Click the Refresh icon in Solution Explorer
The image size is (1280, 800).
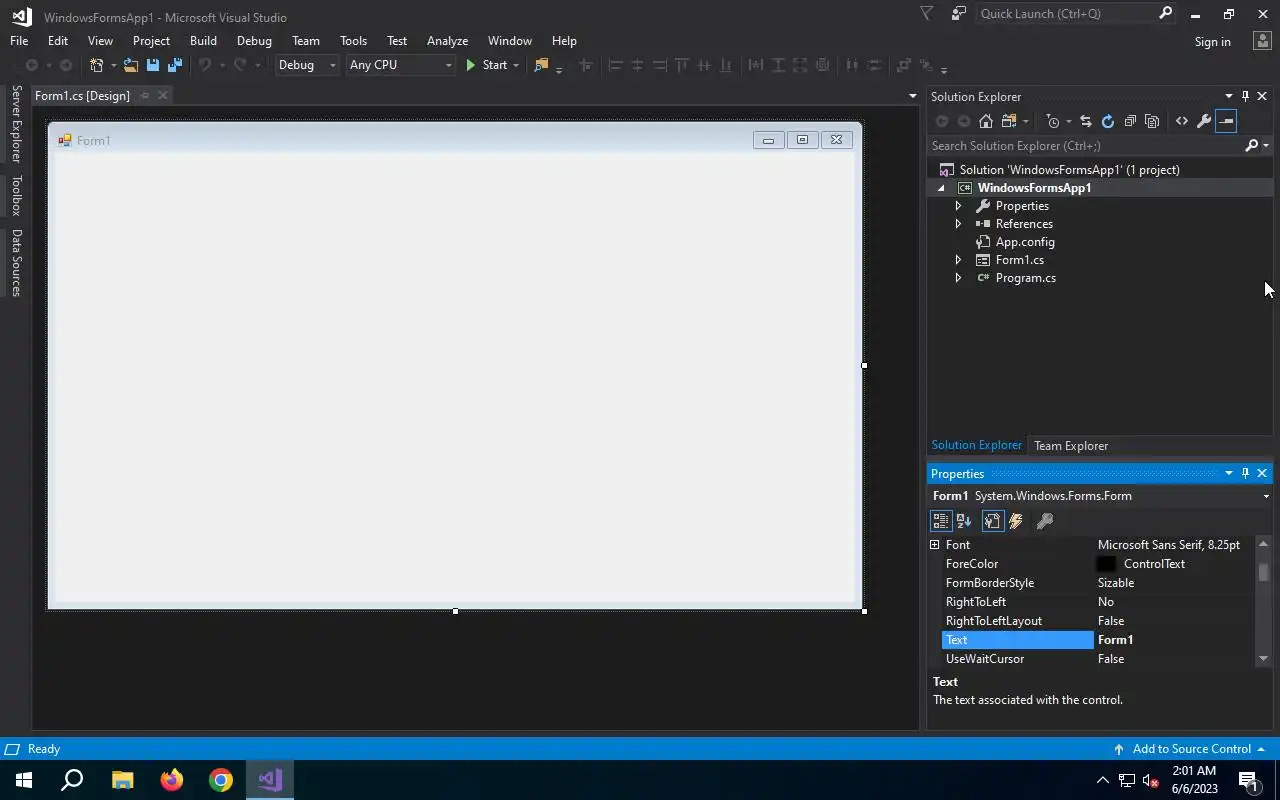click(1107, 121)
